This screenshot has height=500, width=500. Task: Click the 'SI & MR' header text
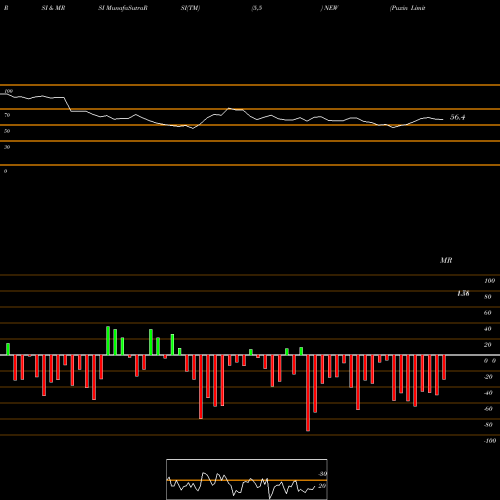coord(53,8)
